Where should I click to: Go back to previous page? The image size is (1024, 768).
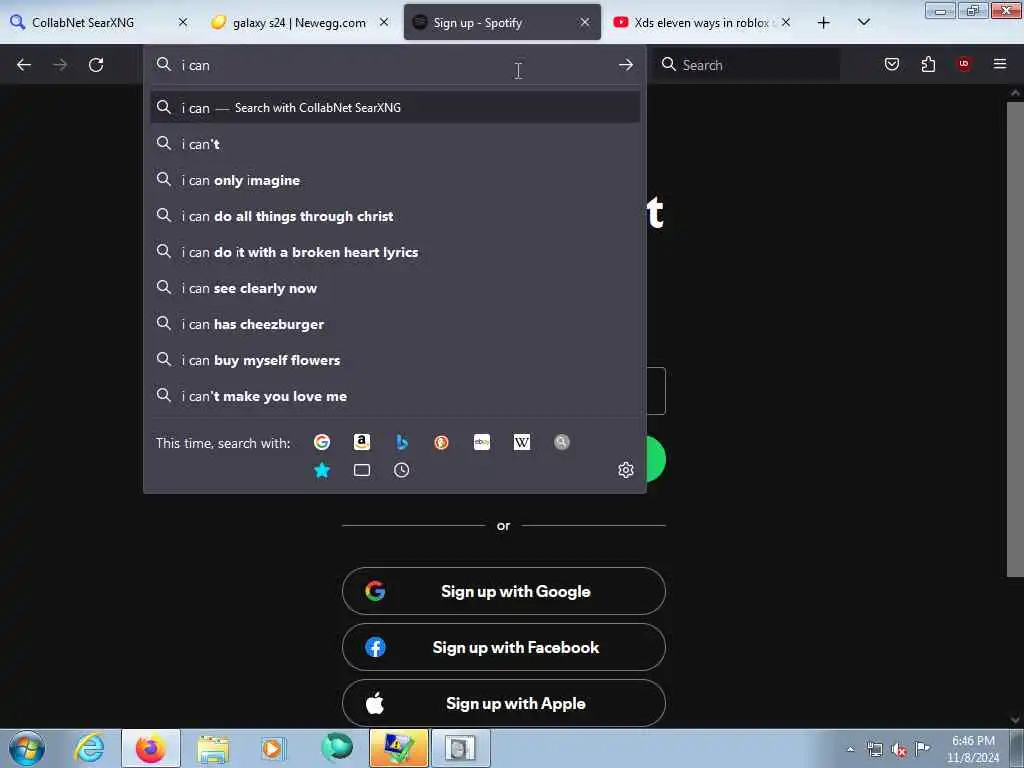coord(24,65)
